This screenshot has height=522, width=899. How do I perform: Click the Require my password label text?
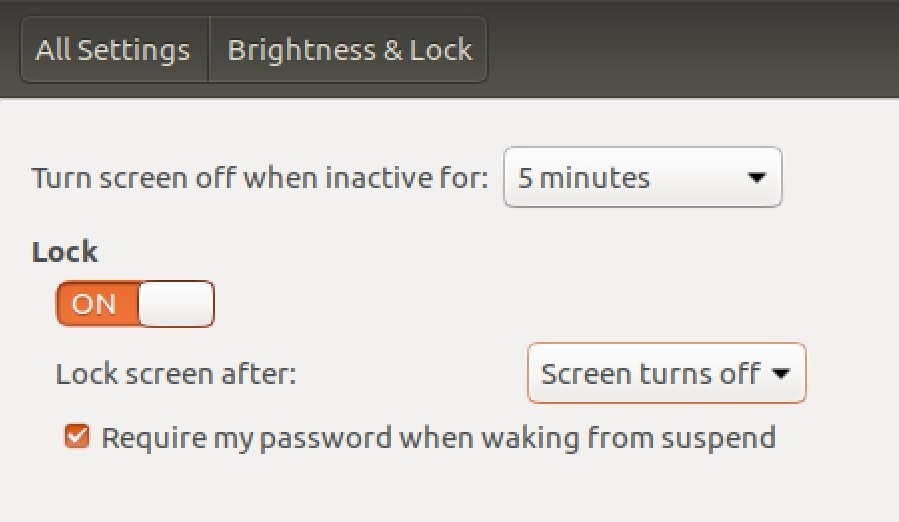[x=439, y=438]
